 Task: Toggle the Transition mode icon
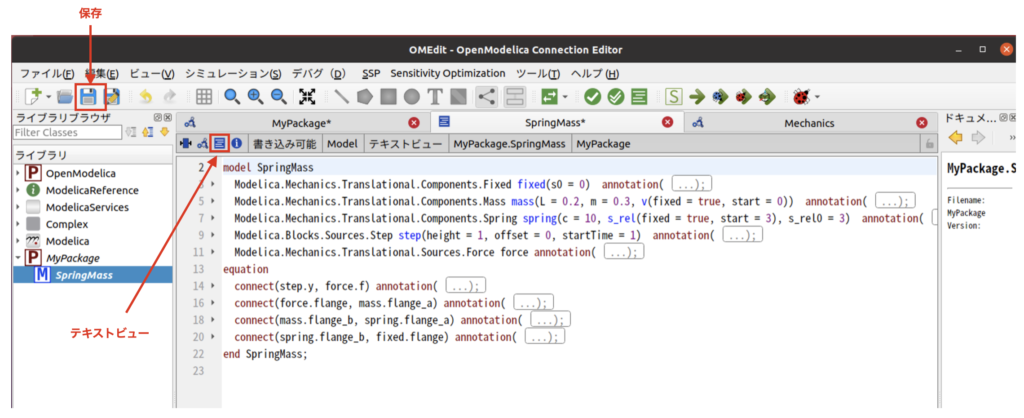pos(516,97)
